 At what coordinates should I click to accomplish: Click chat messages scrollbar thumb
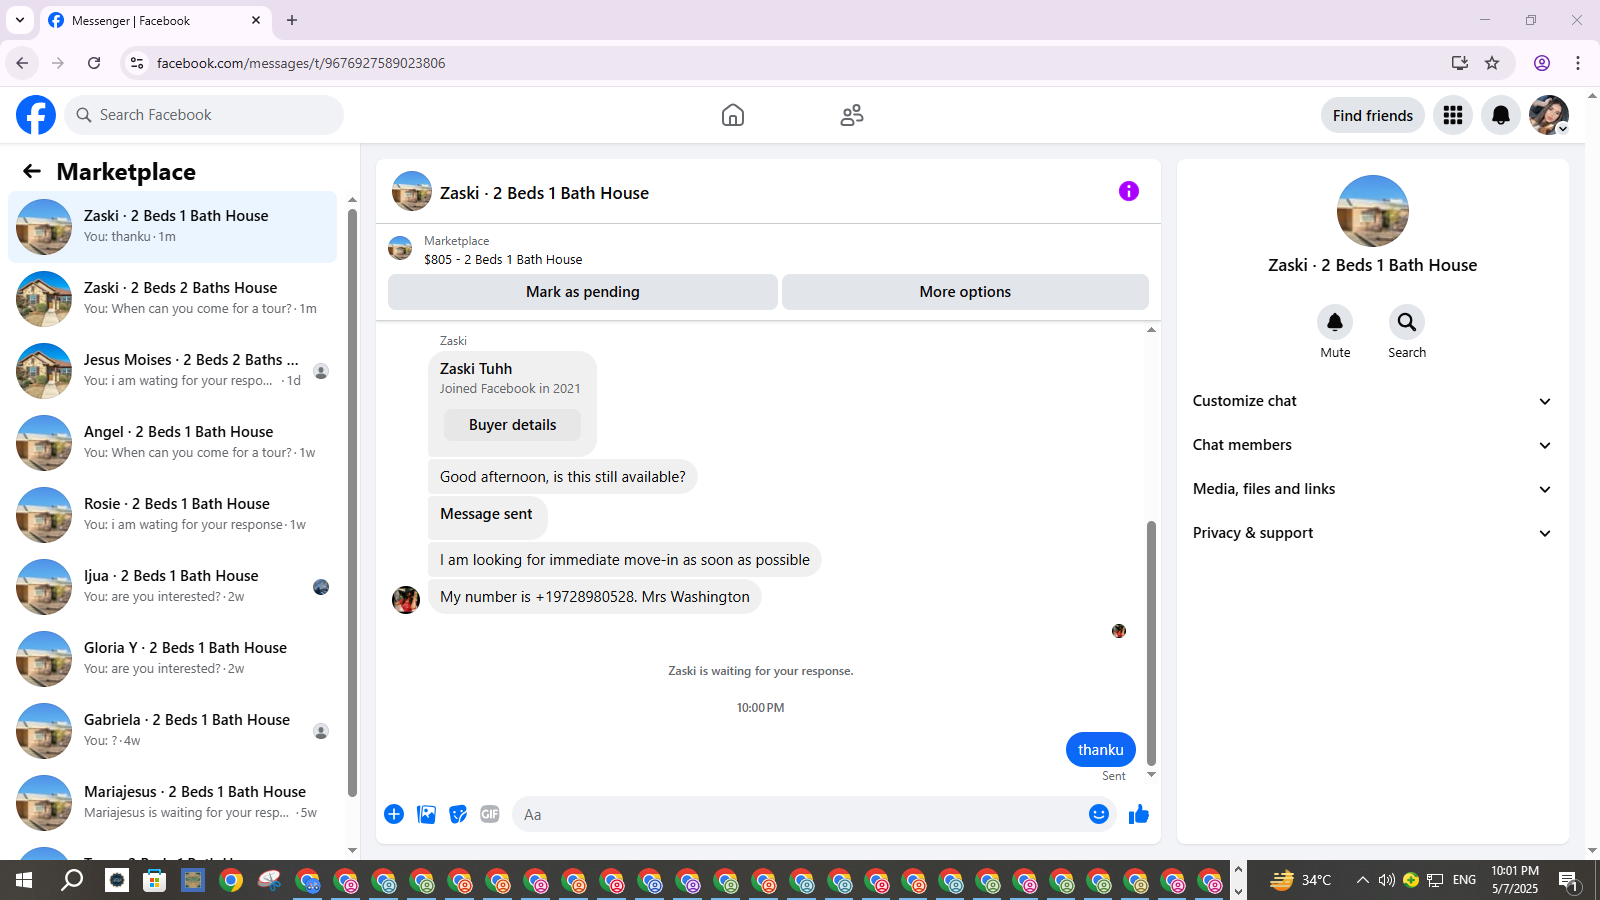pos(1151,642)
